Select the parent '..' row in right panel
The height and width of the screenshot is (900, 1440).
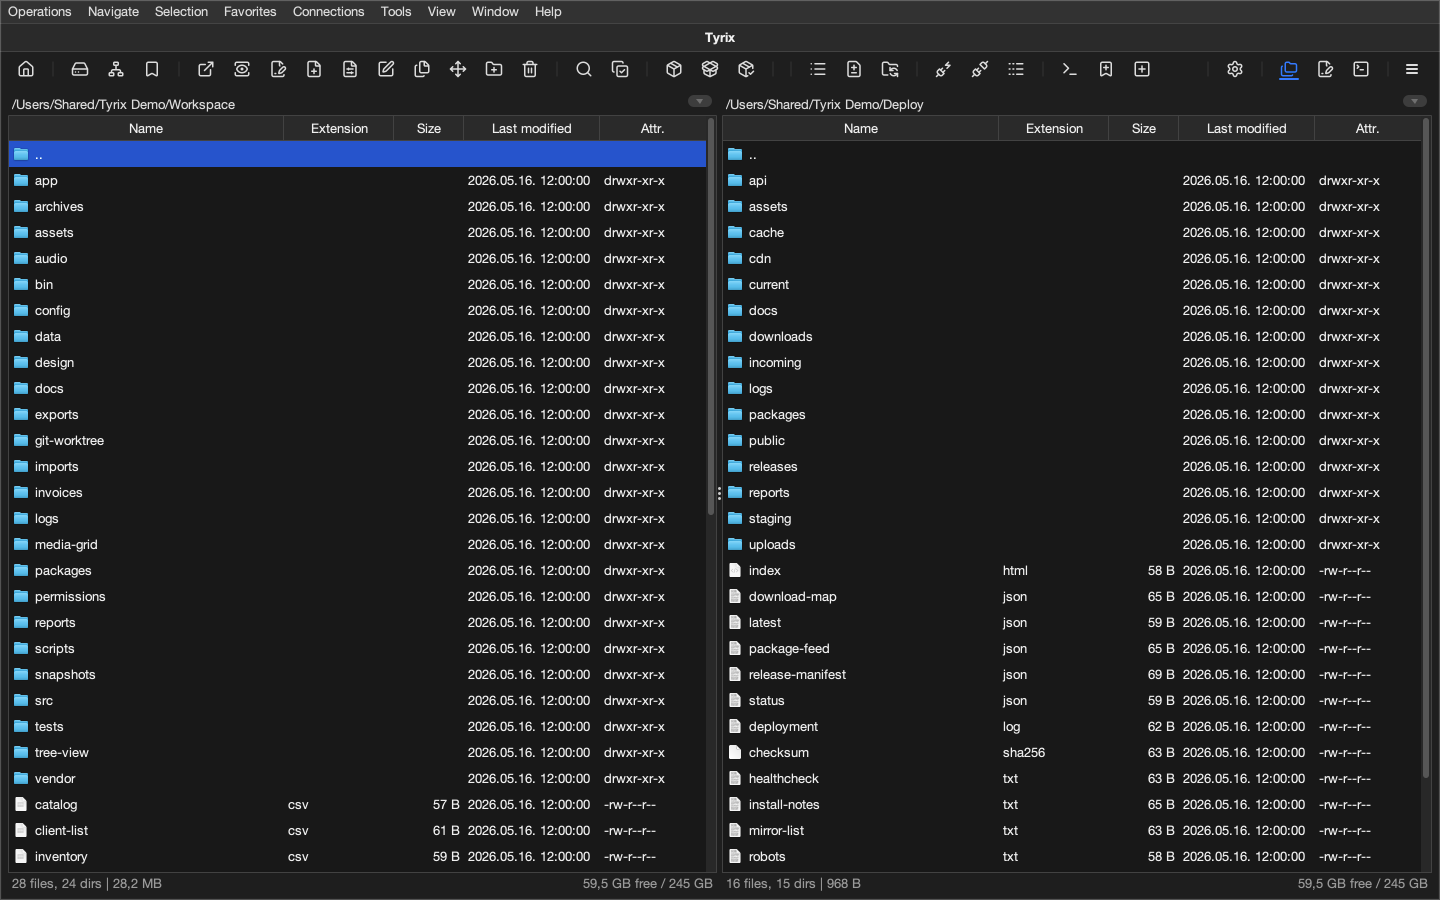[x=1072, y=154]
